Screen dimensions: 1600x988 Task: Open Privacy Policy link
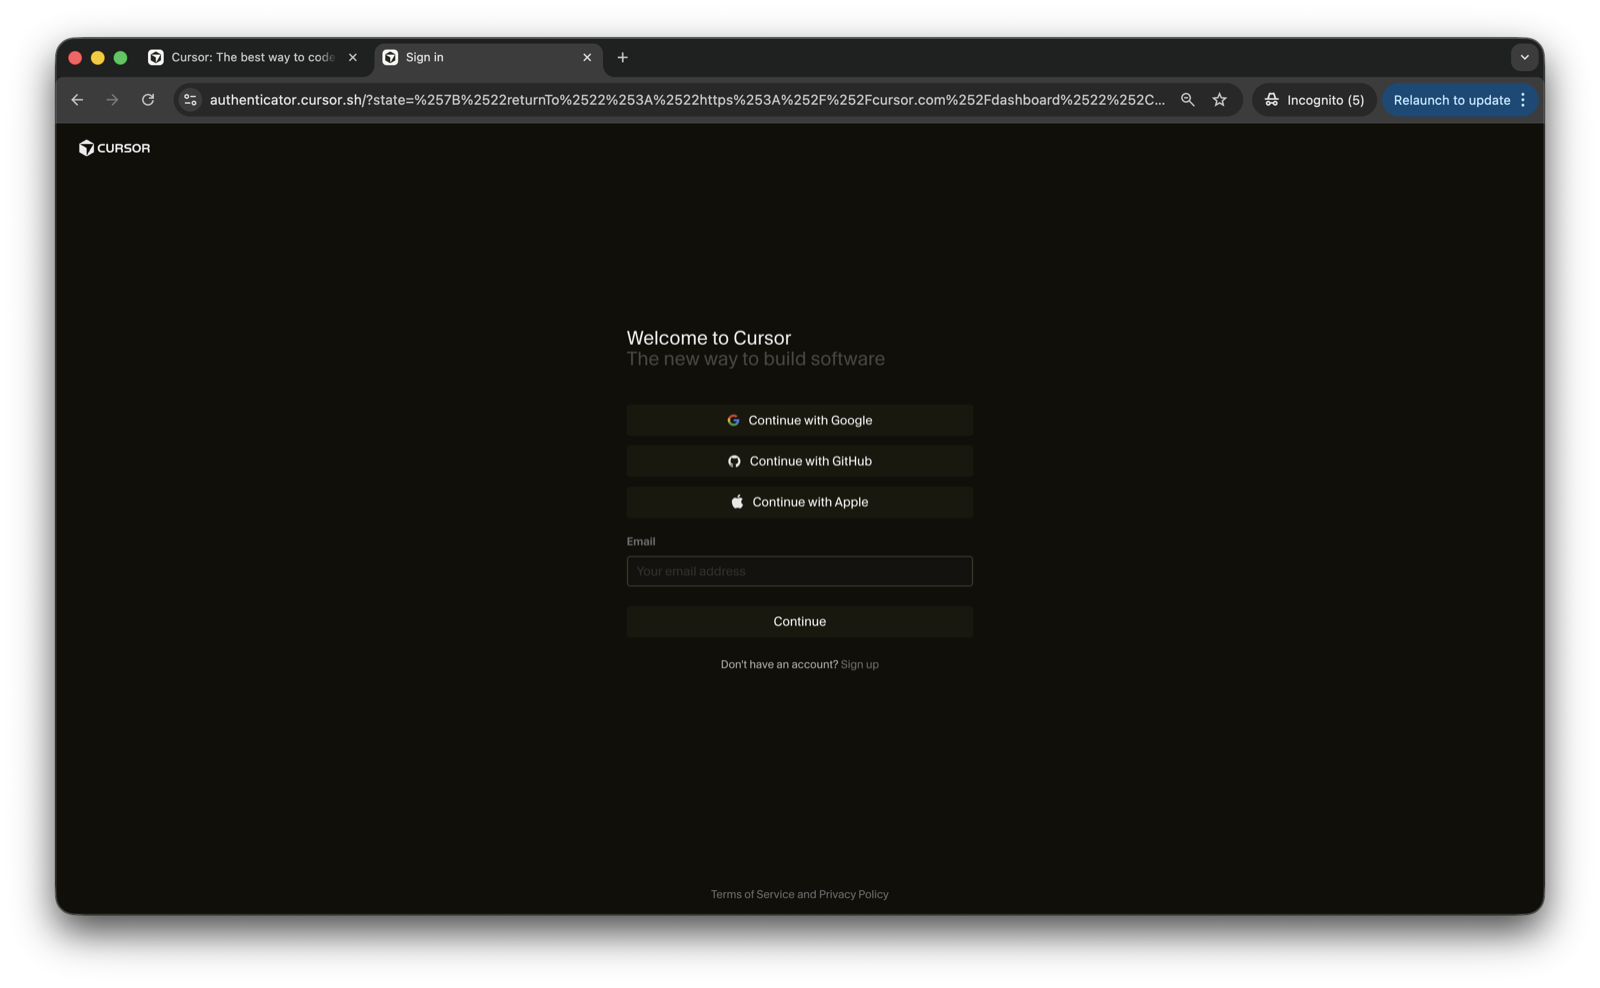853,894
